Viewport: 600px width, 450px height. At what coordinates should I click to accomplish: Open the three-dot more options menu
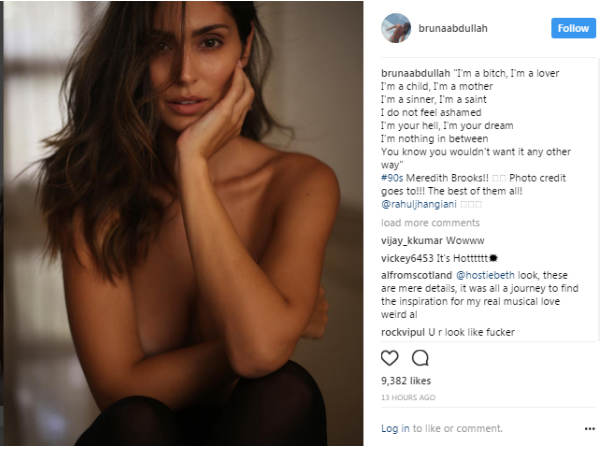pyautogui.click(x=590, y=429)
